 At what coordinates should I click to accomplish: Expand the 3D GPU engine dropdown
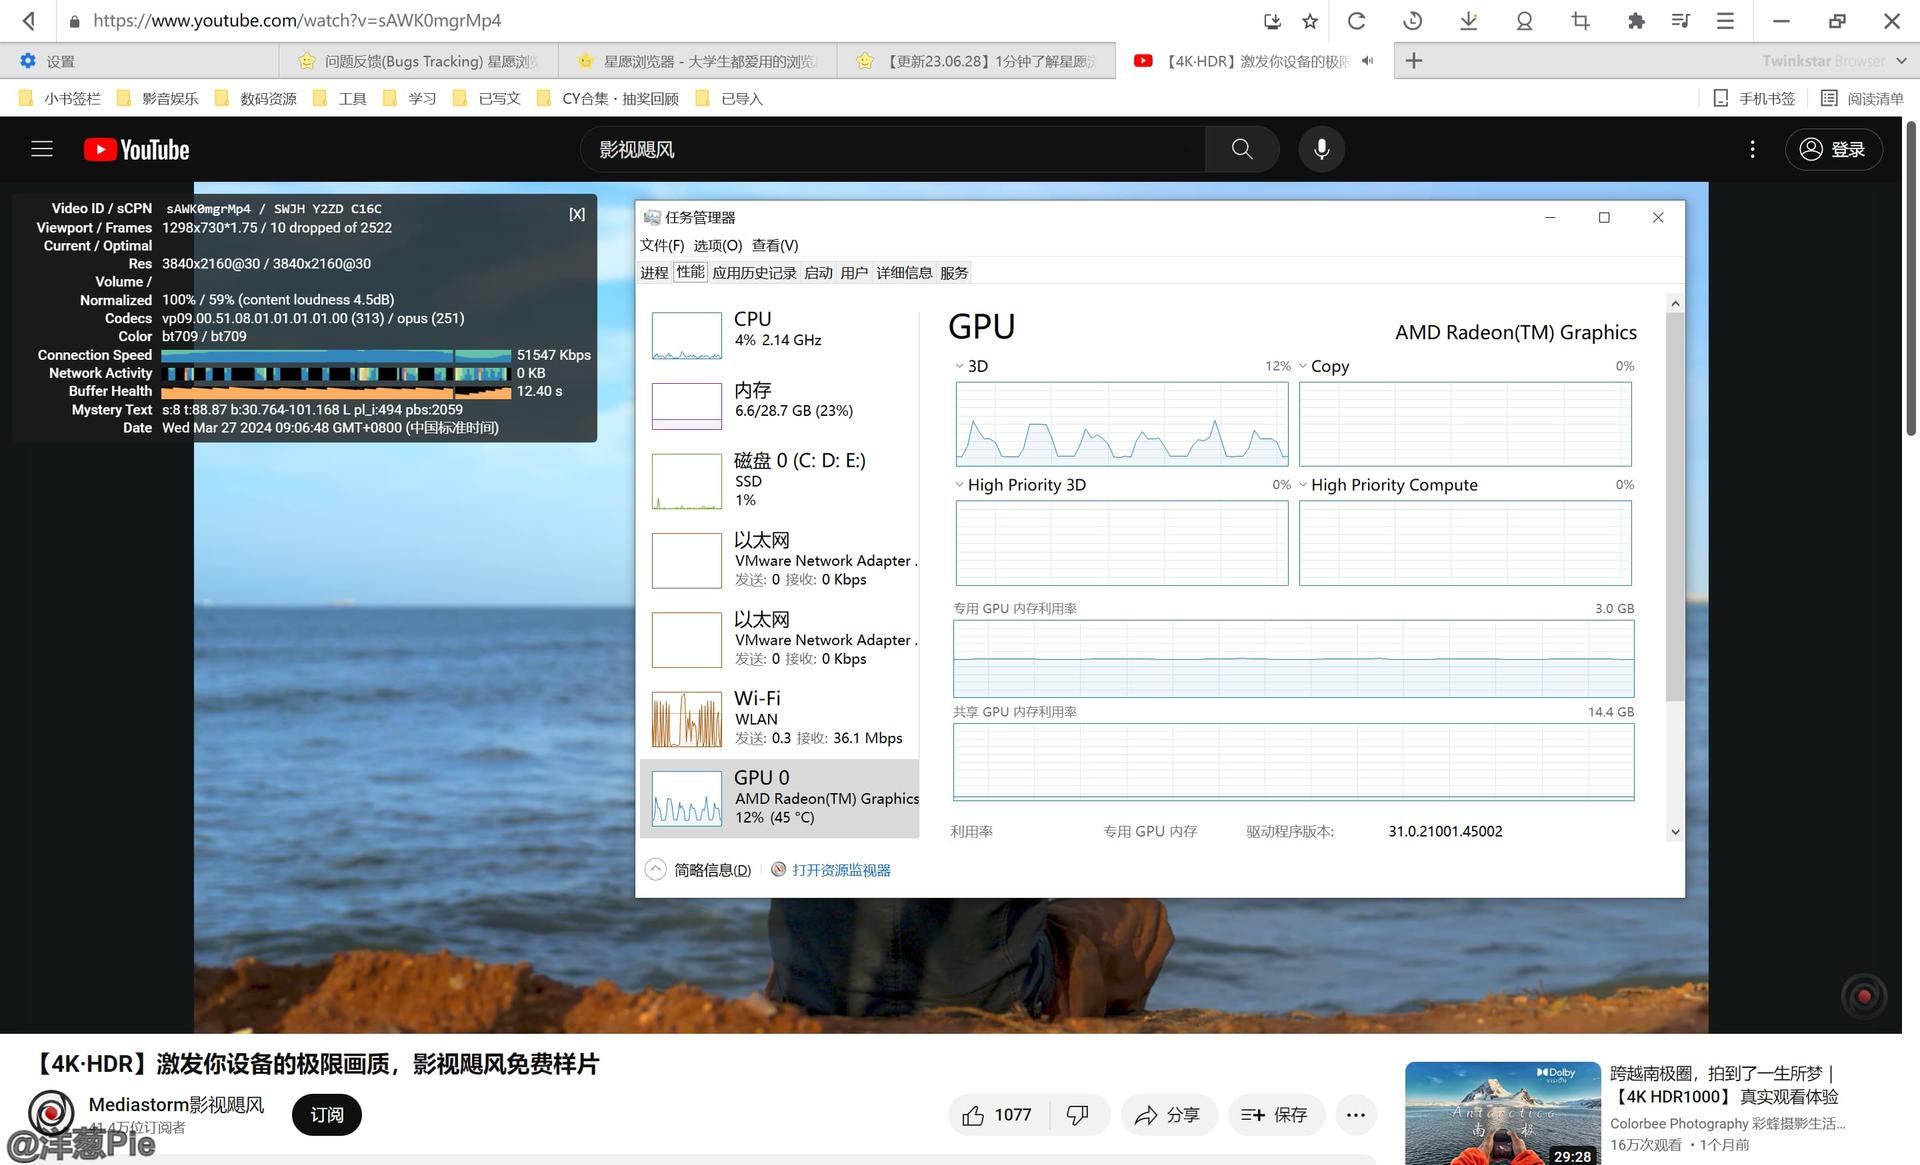coord(960,366)
